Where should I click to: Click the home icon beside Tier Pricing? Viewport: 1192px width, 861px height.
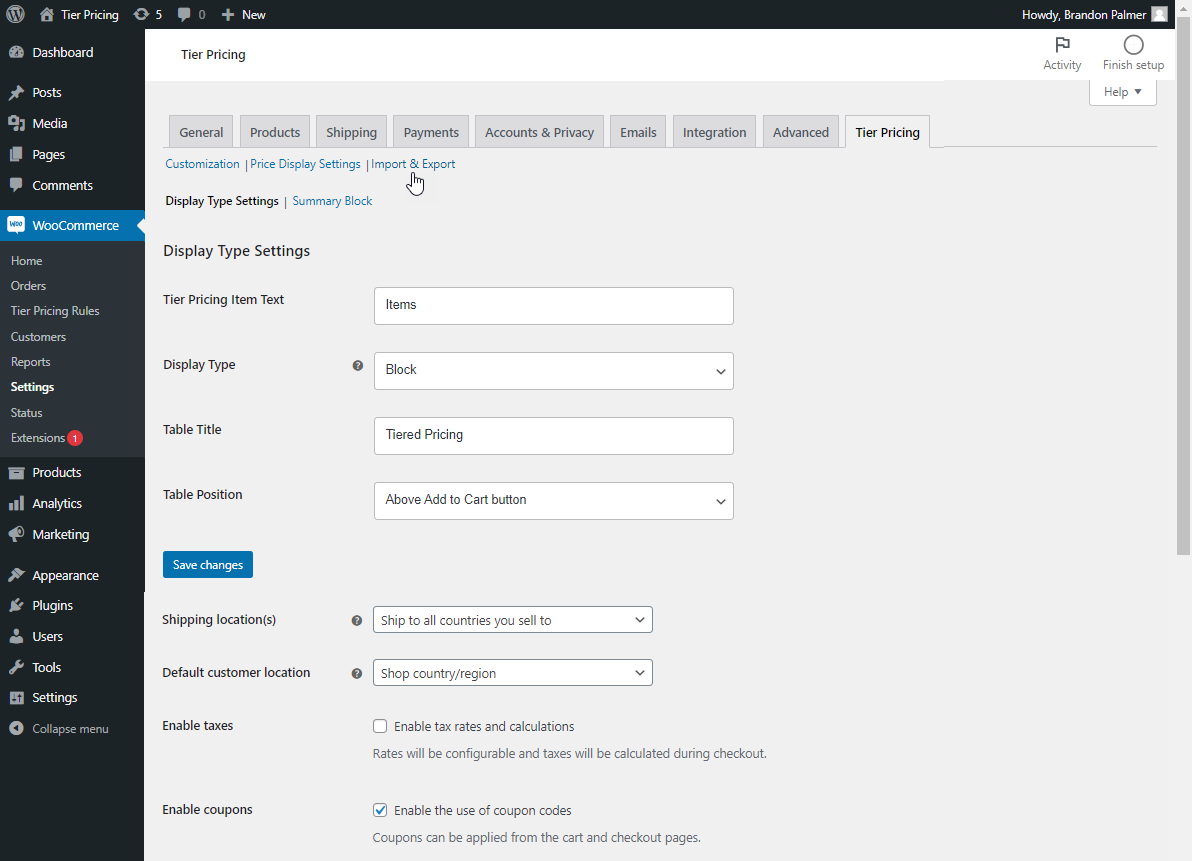[47, 14]
